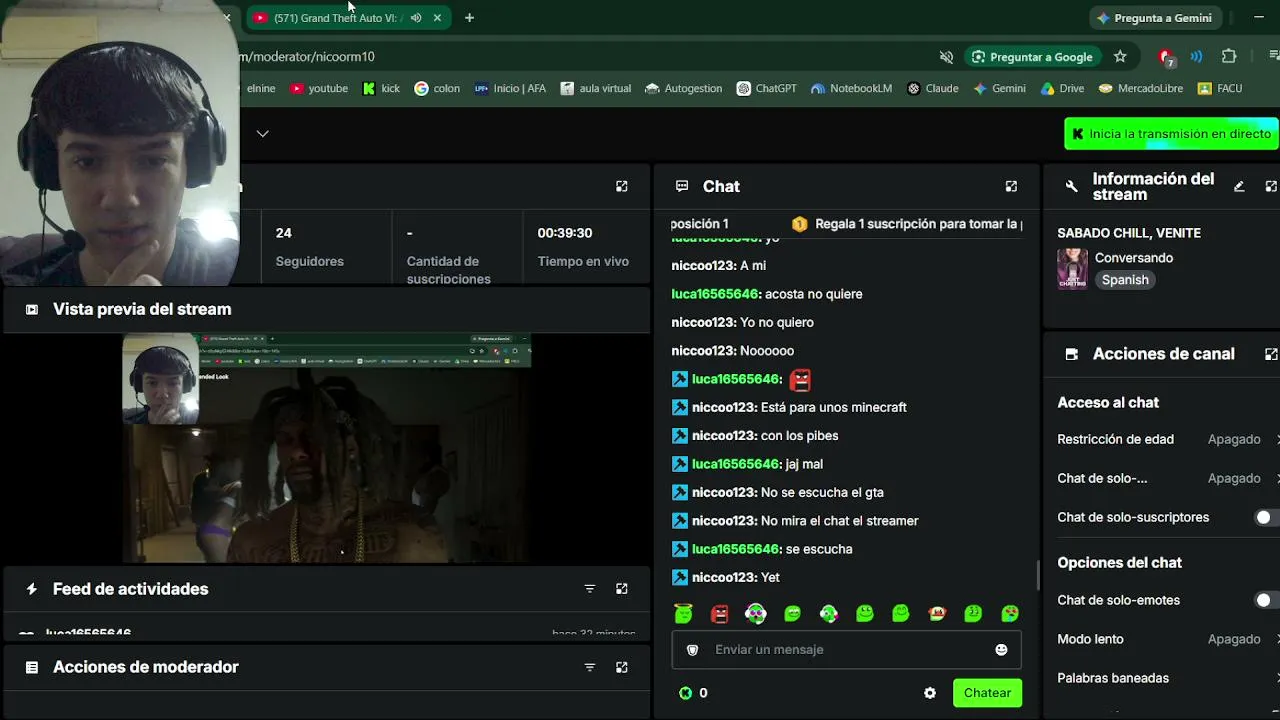
Task: Click the shield icon in message box
Action: tap(692, 650)
